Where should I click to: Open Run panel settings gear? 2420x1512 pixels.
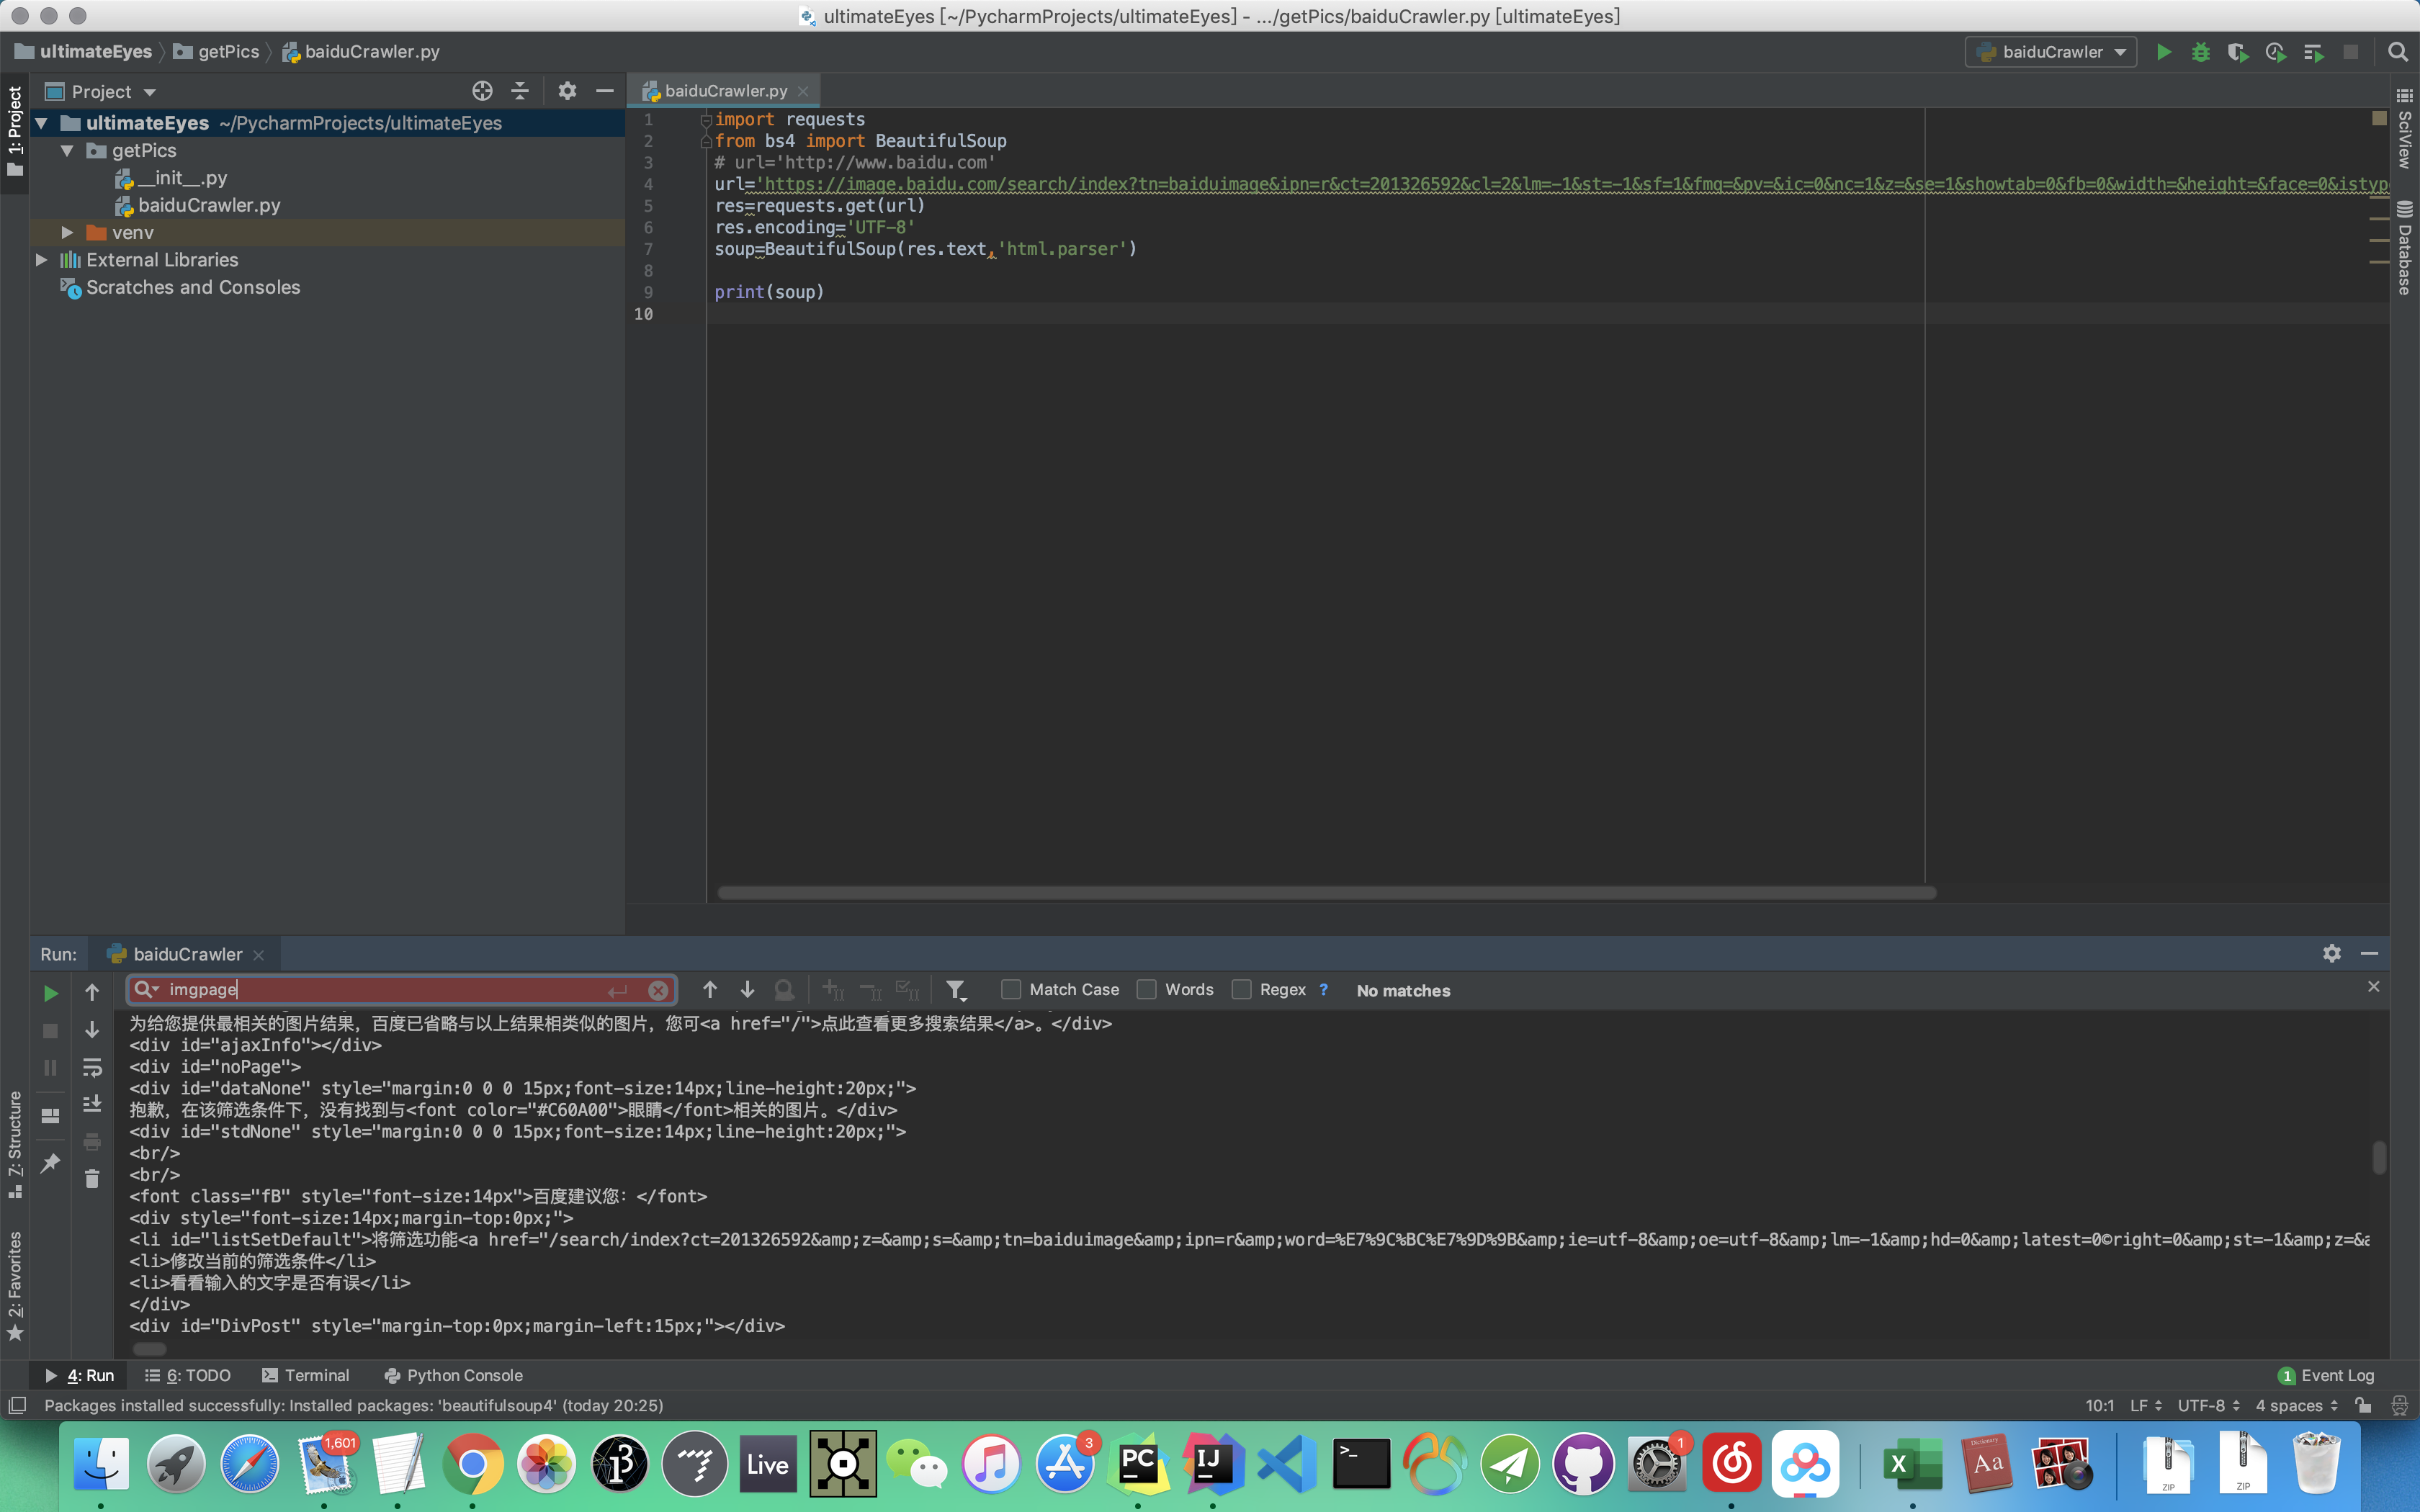(x=2332, y=953)
